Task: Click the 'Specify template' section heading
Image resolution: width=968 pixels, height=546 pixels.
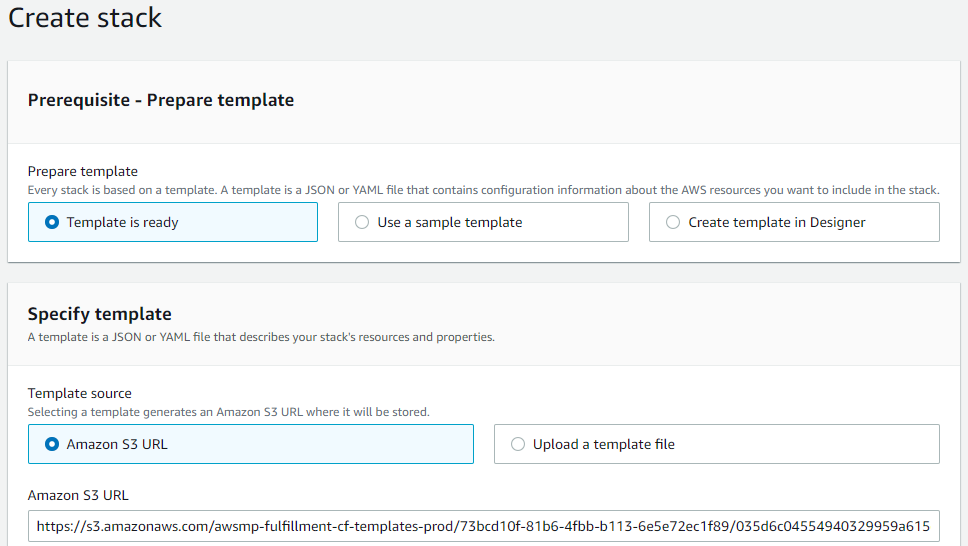Action: point(99,314)
